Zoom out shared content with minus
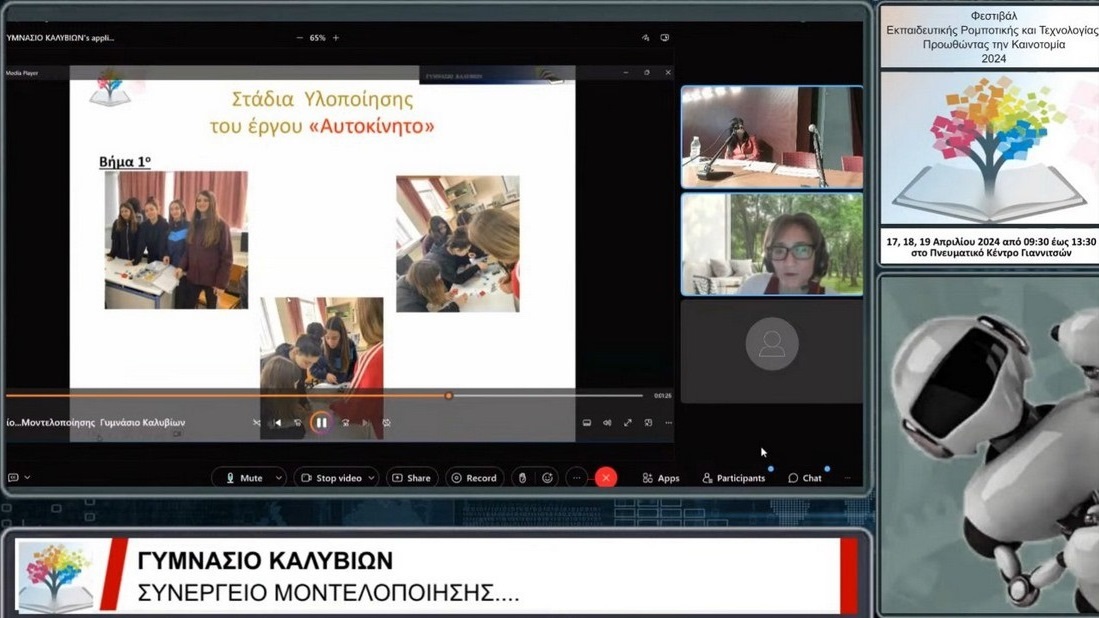 pyautogui.click(x=299, y=38)
